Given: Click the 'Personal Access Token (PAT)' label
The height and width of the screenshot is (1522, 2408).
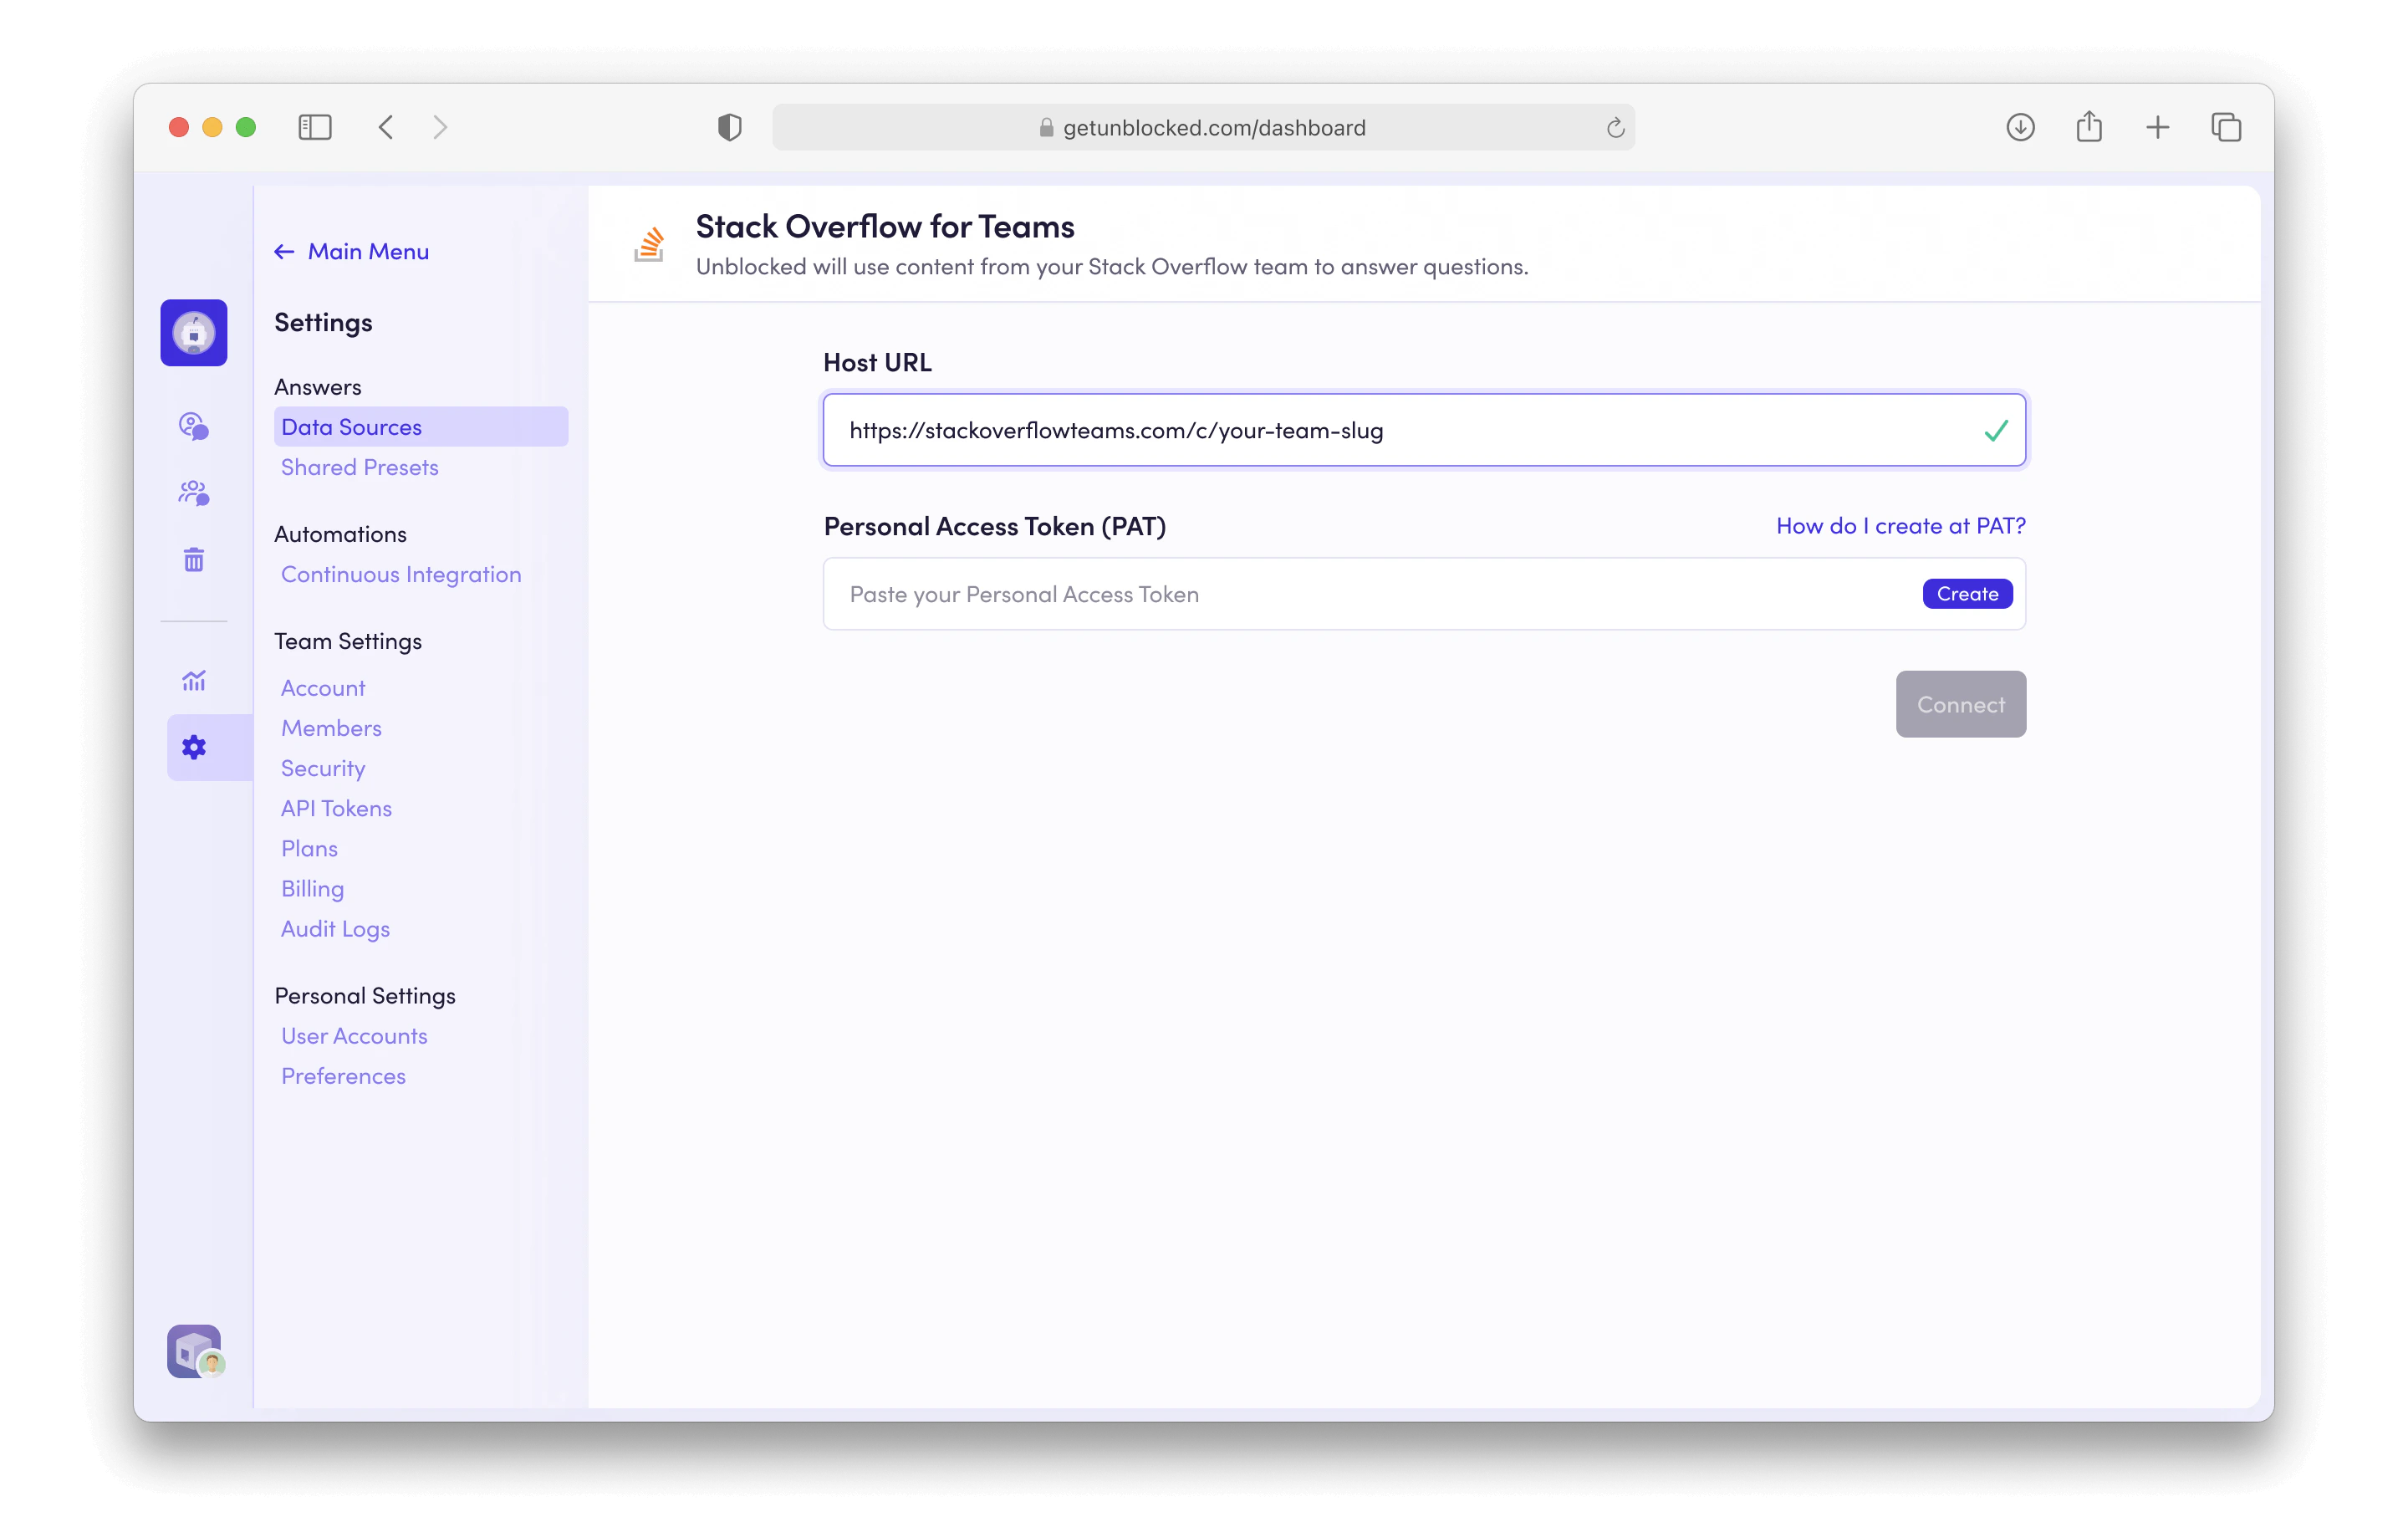Looking at the screenshot, I should click(994, 526).
